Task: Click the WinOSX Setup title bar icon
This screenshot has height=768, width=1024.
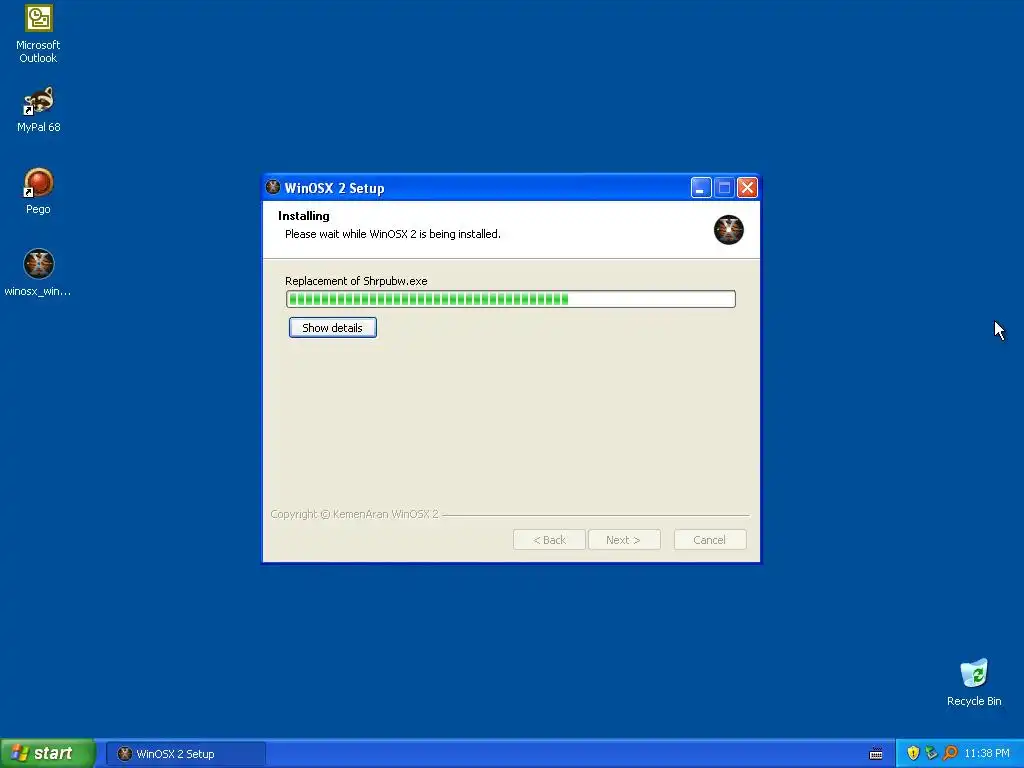Action: pos(273,187)
